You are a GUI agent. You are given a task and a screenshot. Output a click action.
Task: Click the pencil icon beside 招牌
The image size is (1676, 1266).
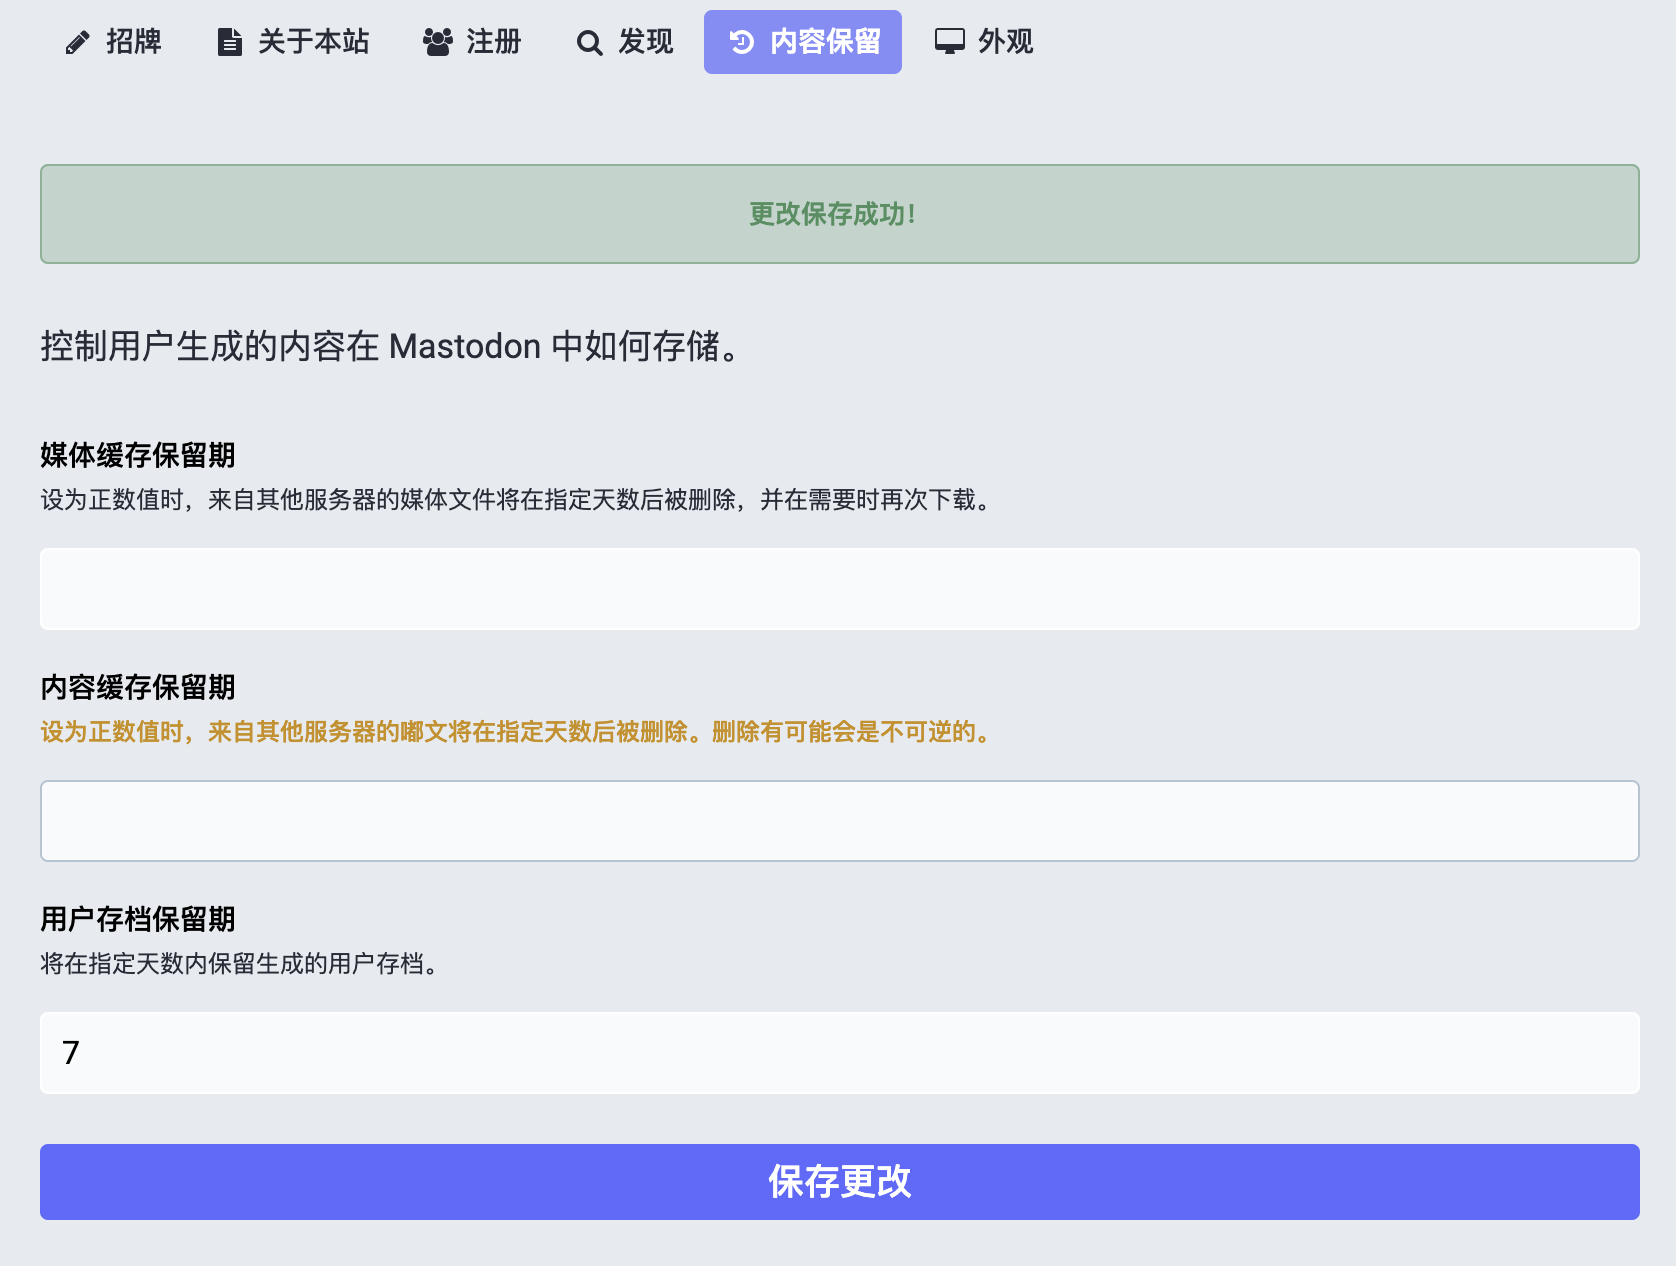(77, 43)
